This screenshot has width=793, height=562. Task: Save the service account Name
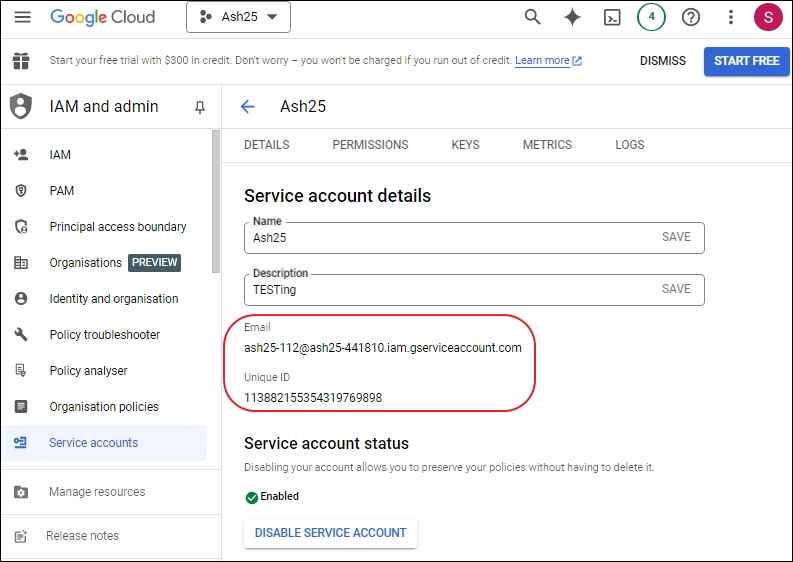pyautogui.click(x=676, y=237)
